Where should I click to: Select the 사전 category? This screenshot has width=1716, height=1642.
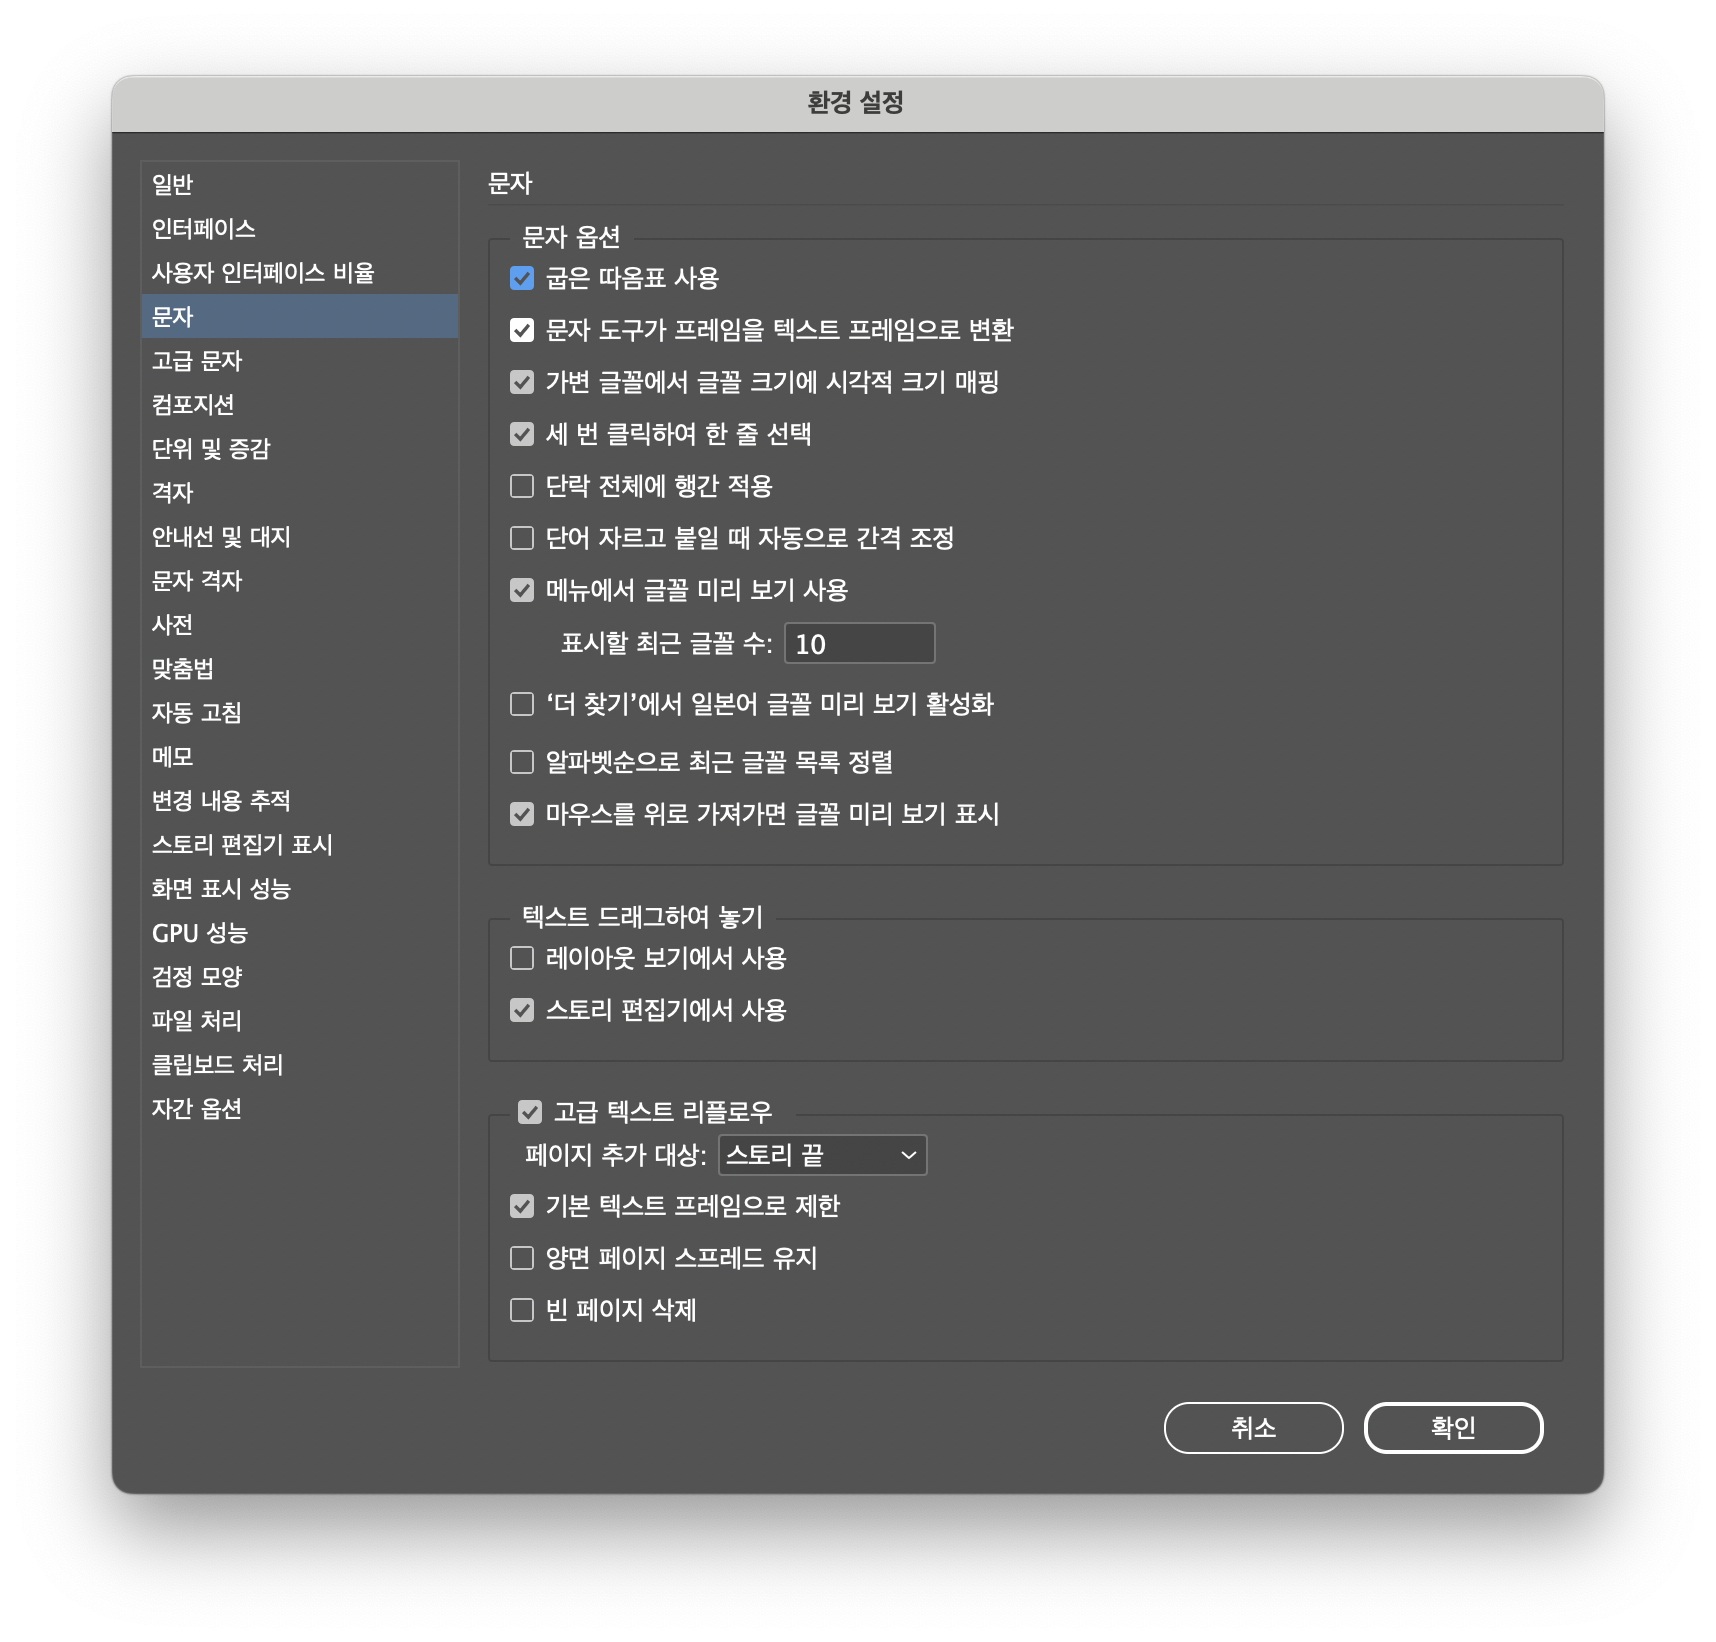click(300, 624)
